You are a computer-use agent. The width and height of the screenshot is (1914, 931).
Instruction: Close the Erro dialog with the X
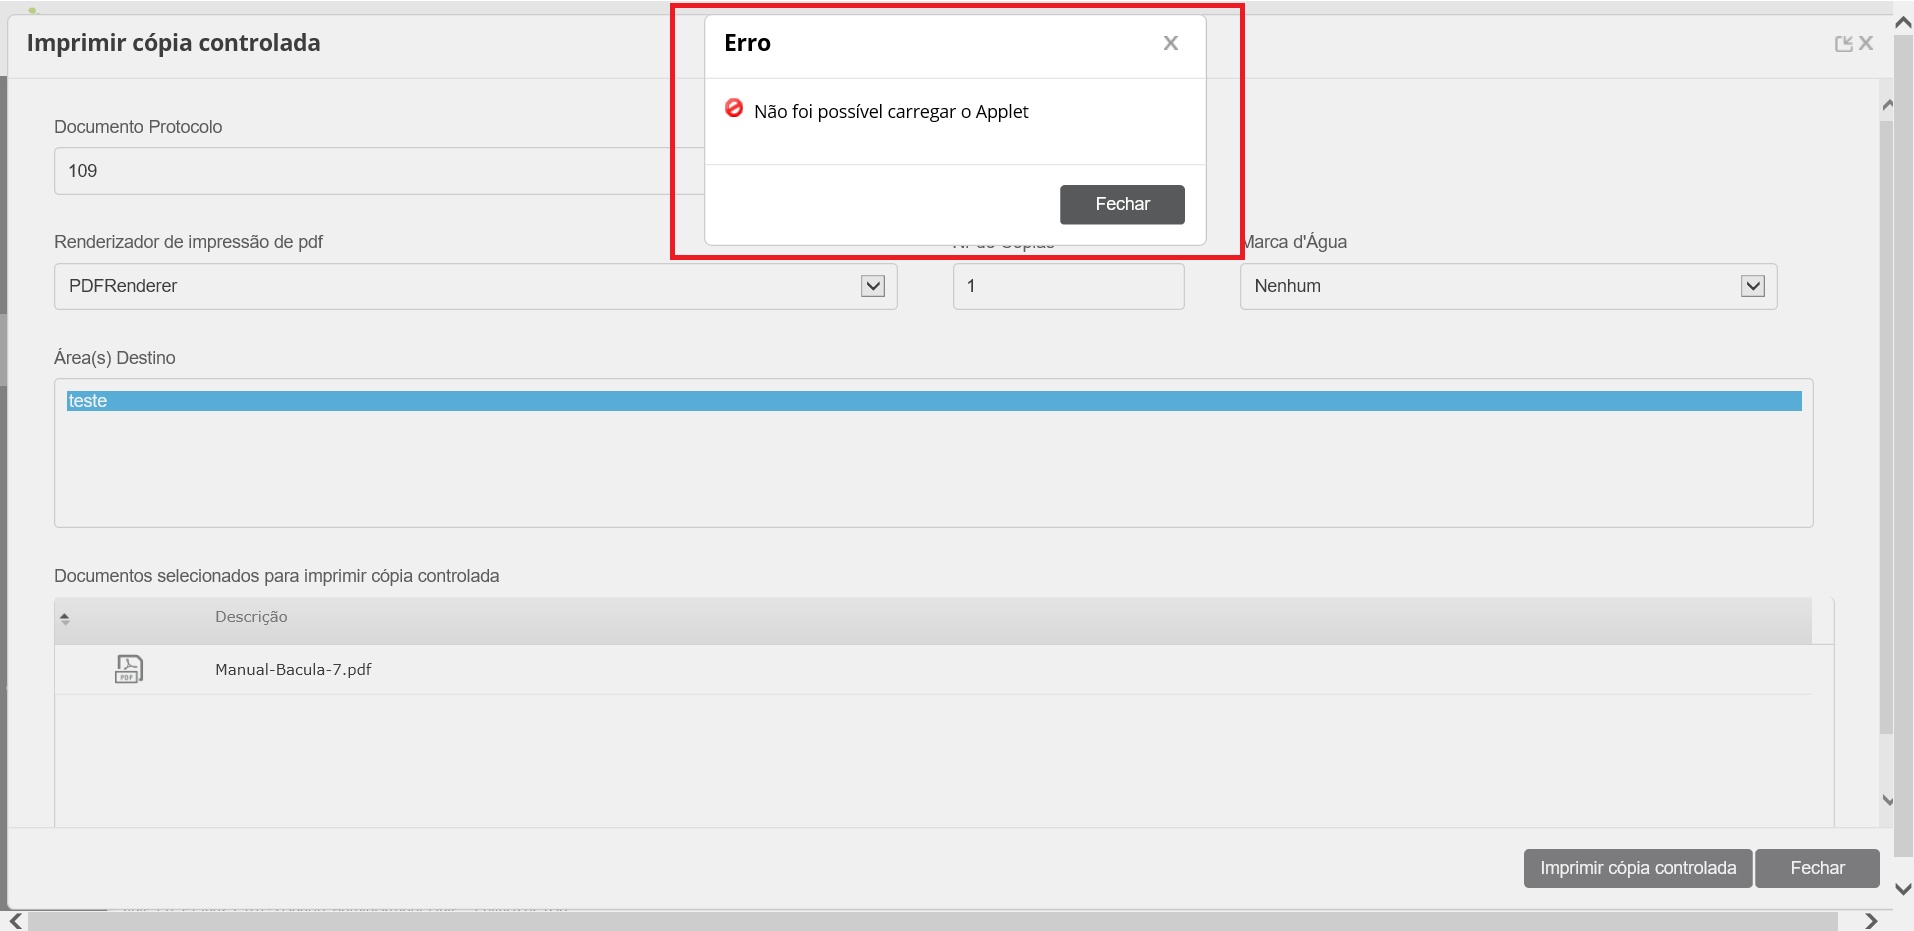1170,43
